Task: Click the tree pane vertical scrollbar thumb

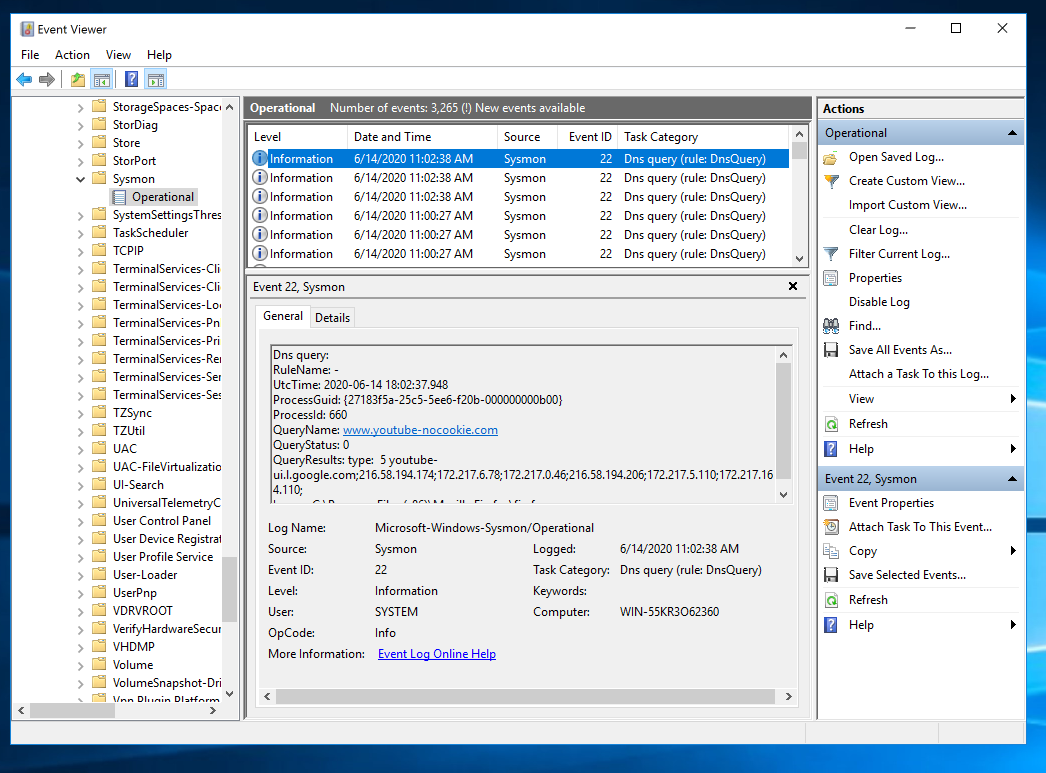Action: point(230,588)
